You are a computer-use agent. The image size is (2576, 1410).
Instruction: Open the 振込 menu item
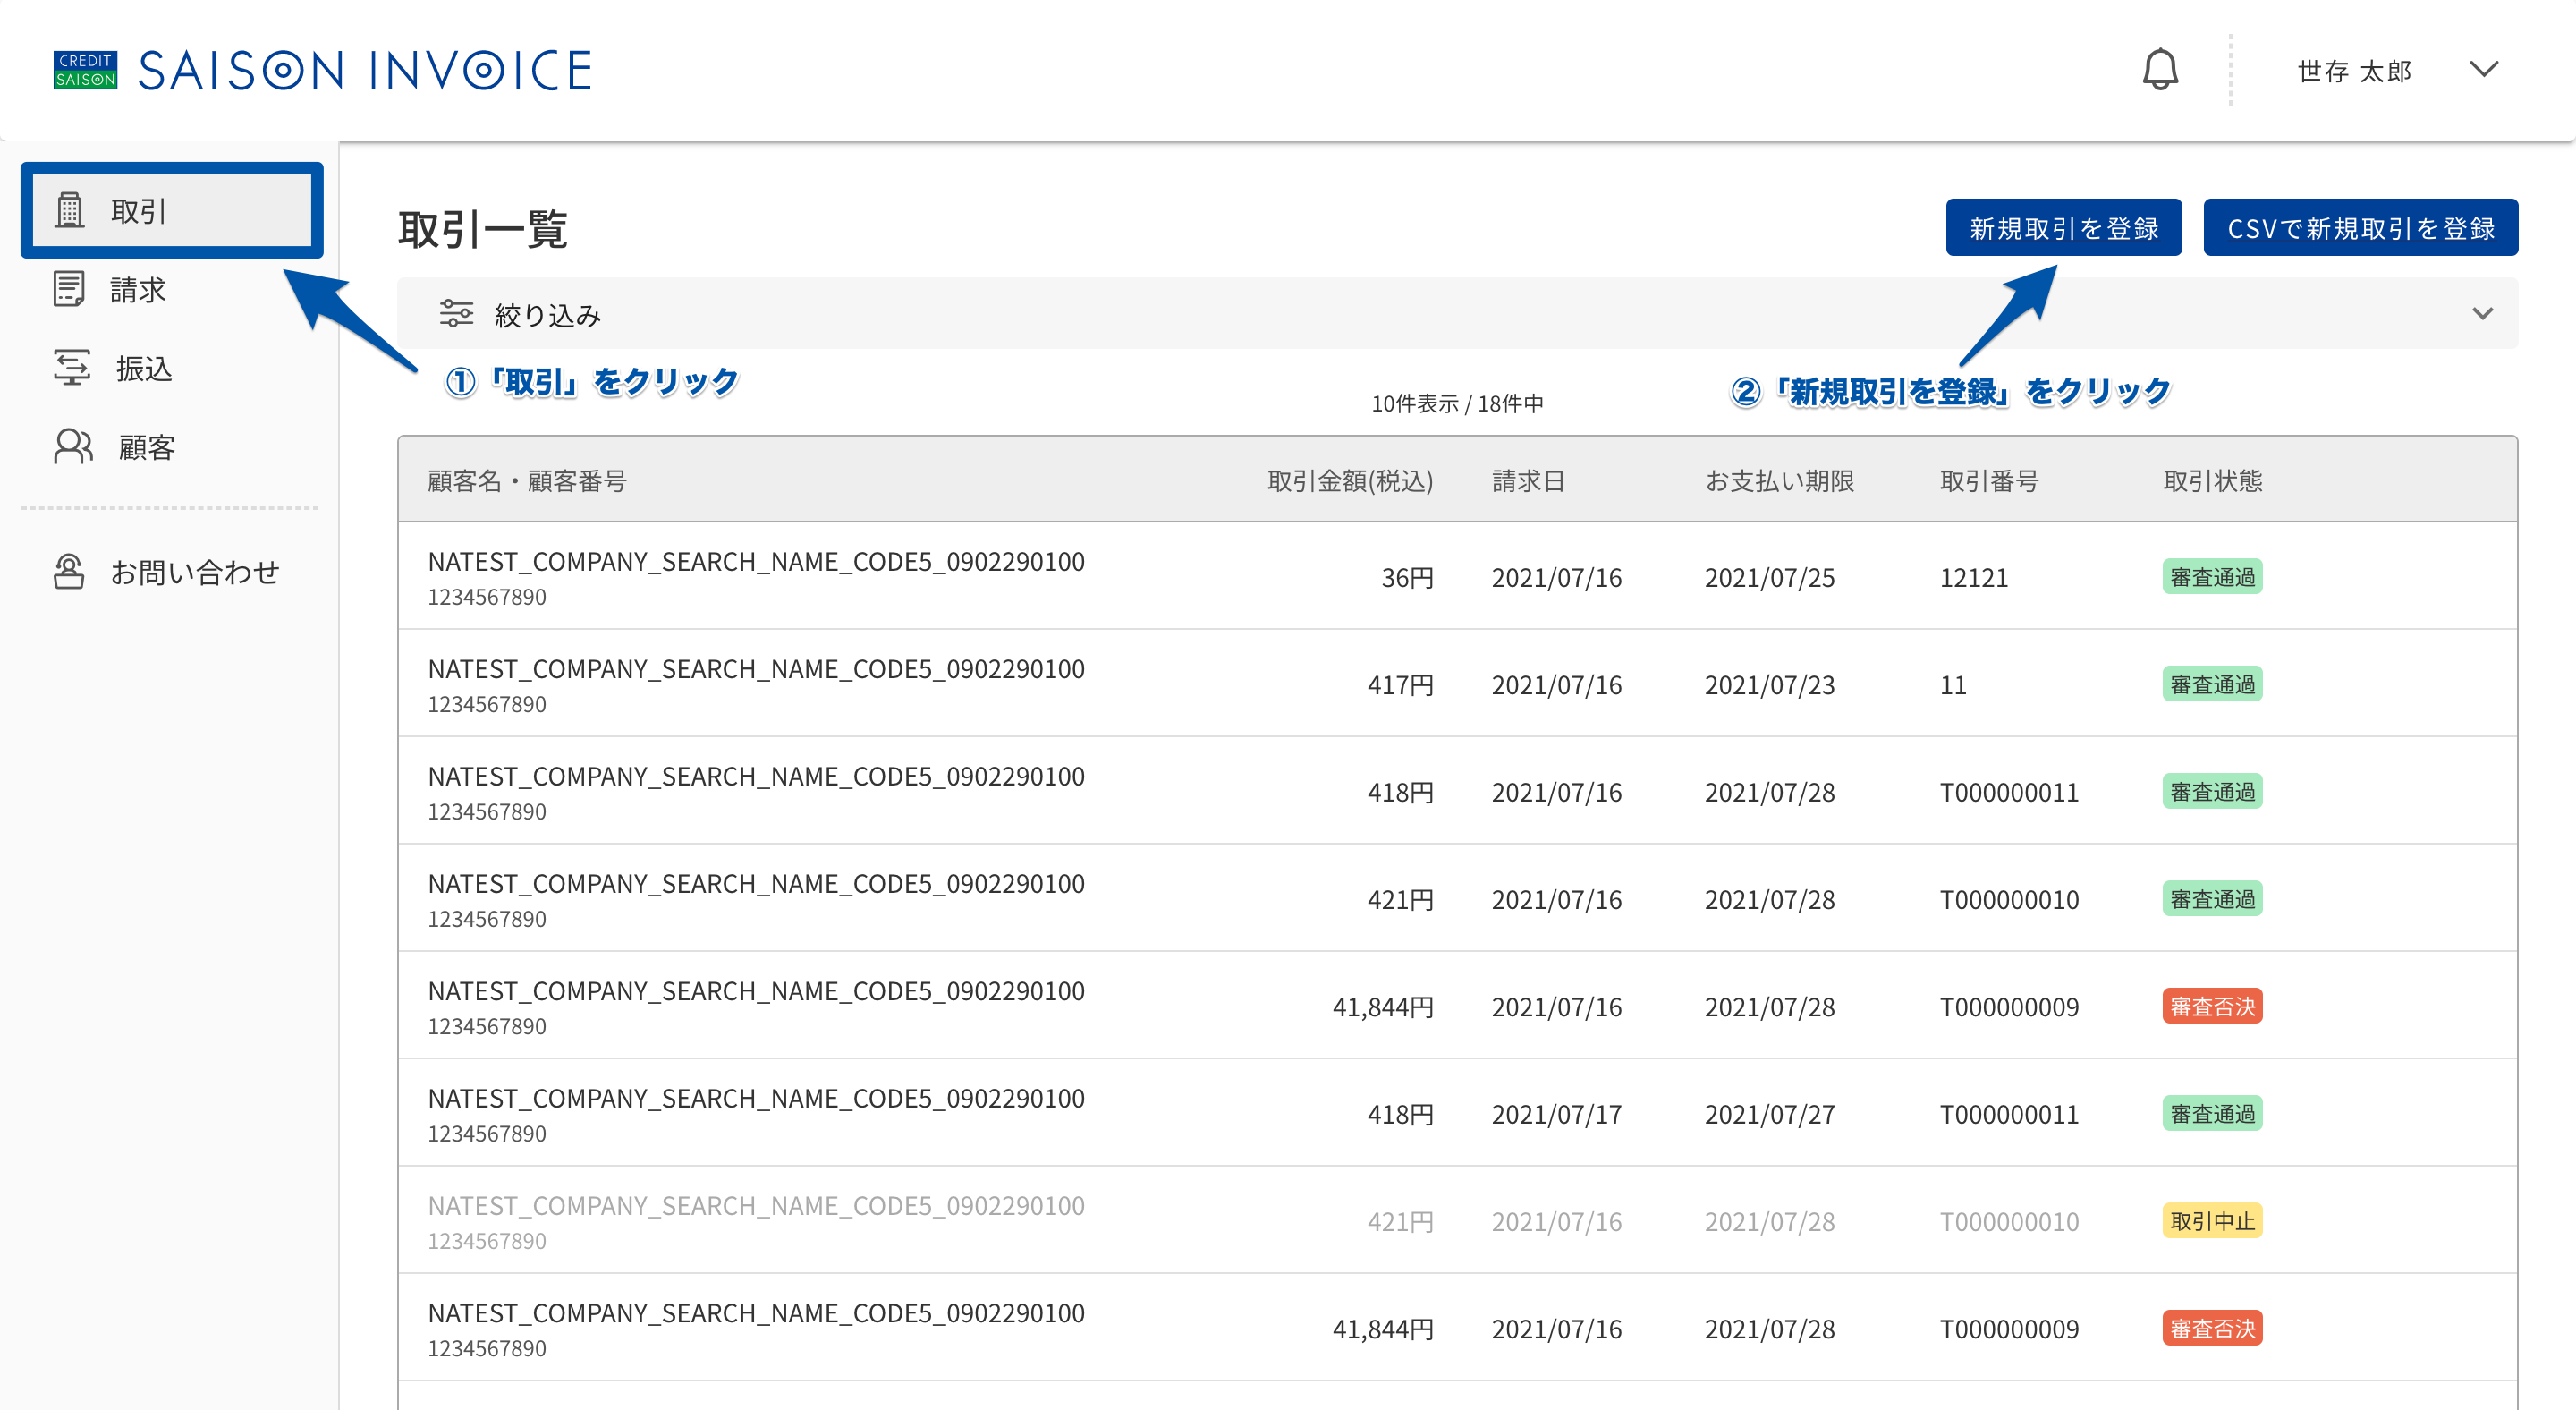(145, 369)
